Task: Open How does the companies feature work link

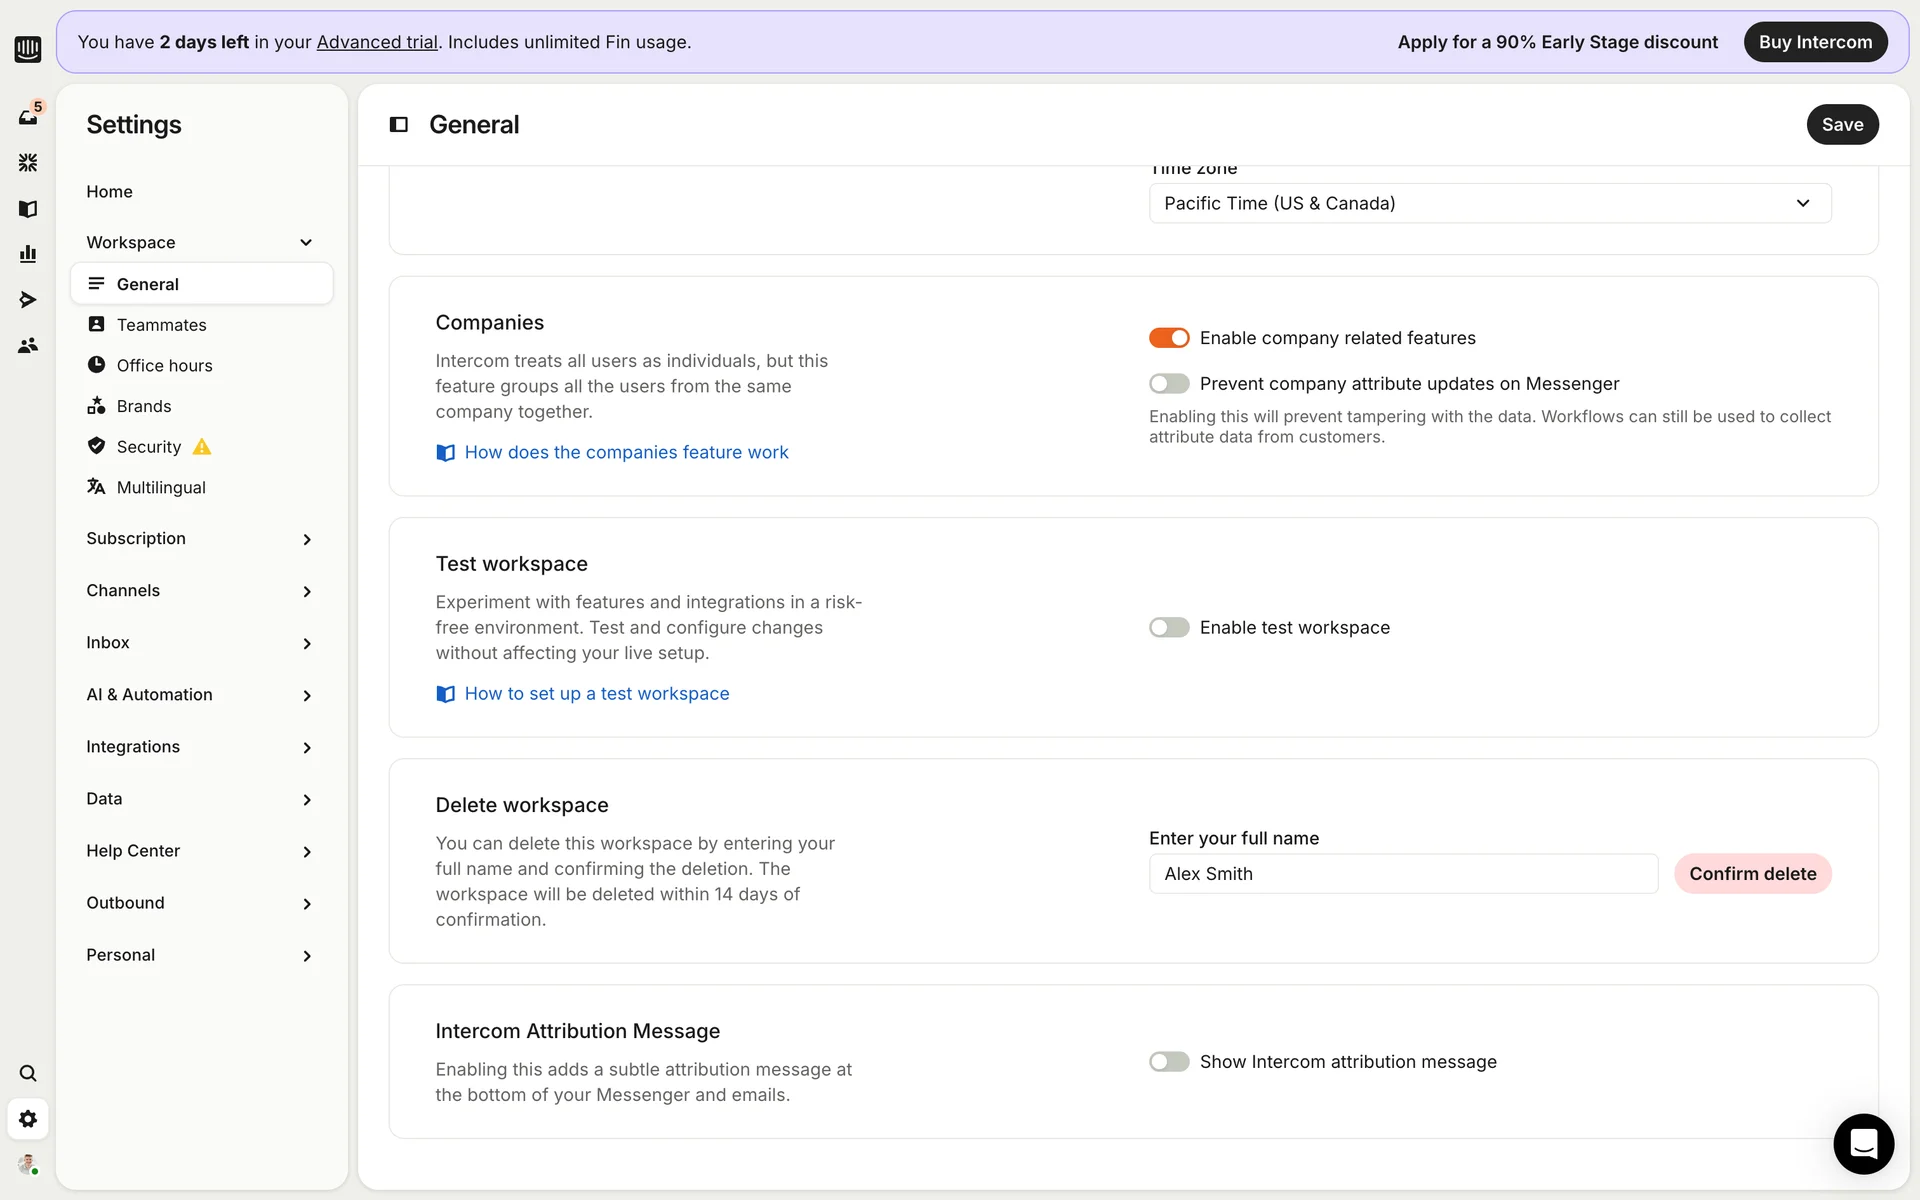Action: 625,453
